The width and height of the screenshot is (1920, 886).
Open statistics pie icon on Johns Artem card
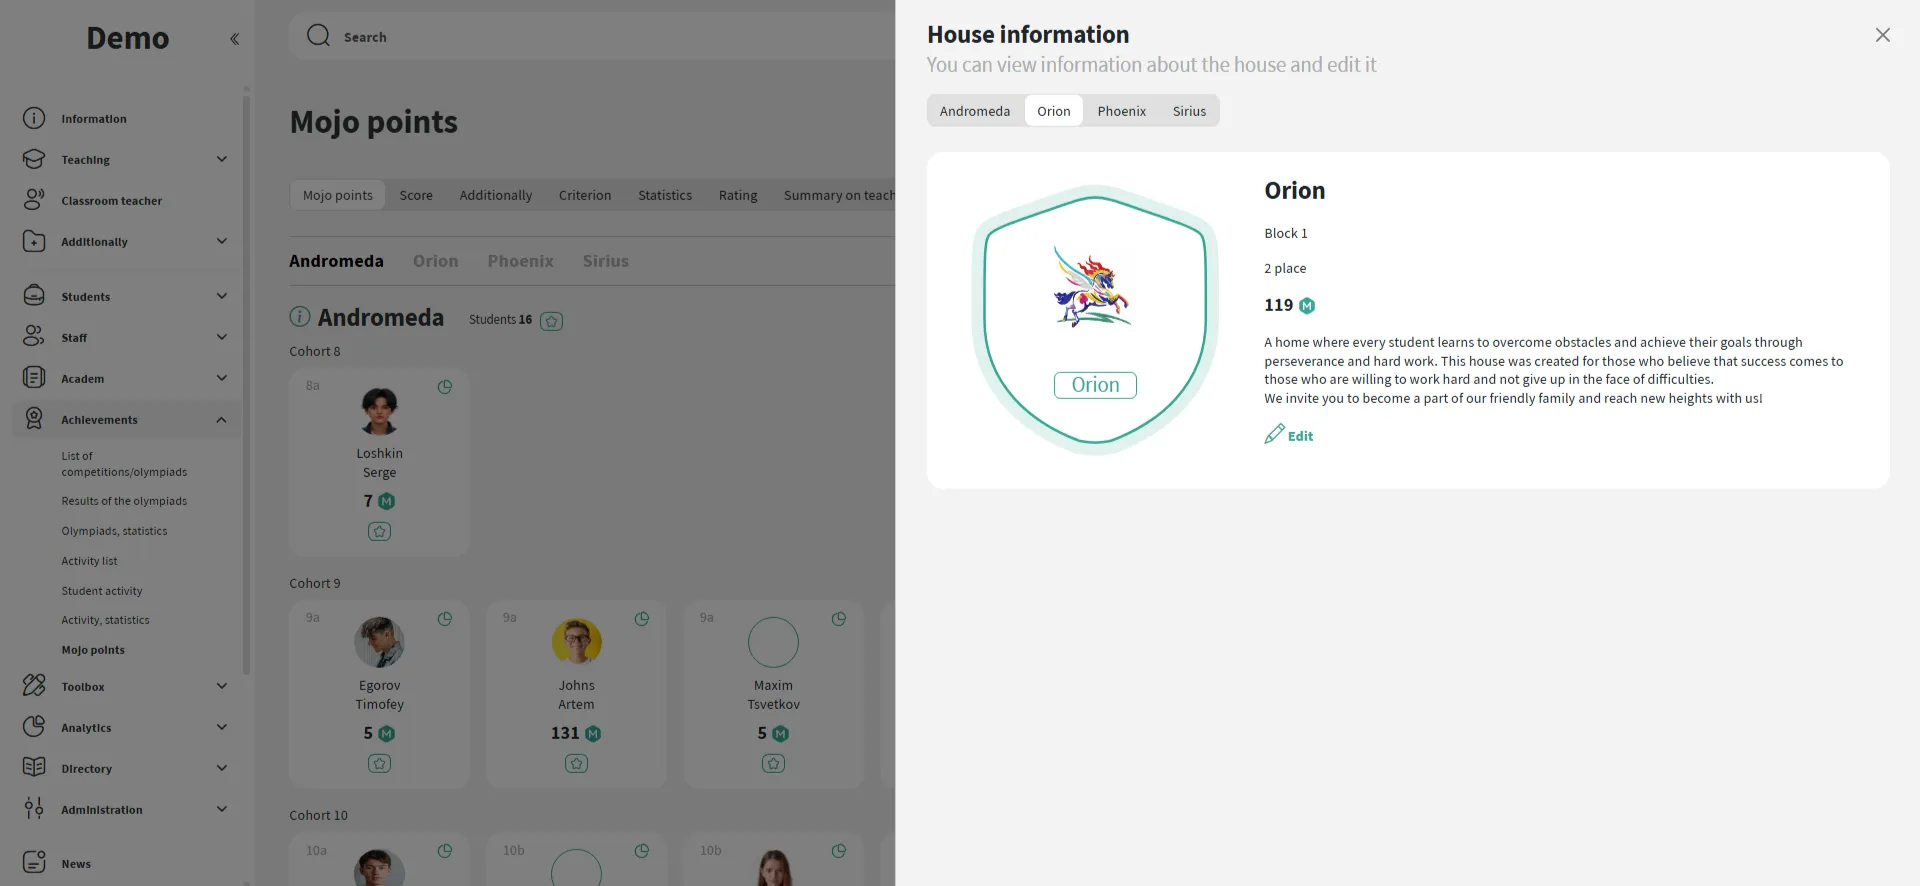pos(642,619)
